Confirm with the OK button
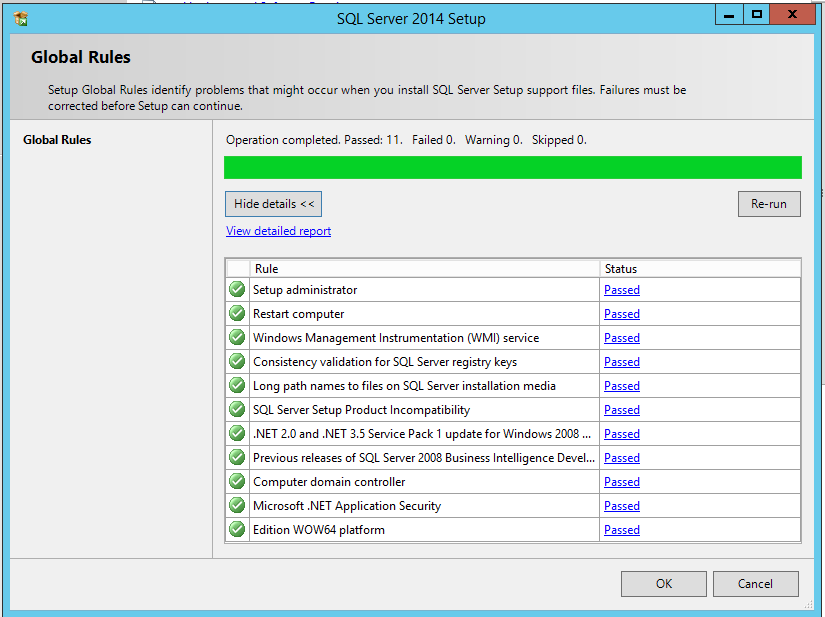Screen dimensions: 825x617 click(663, 584)
